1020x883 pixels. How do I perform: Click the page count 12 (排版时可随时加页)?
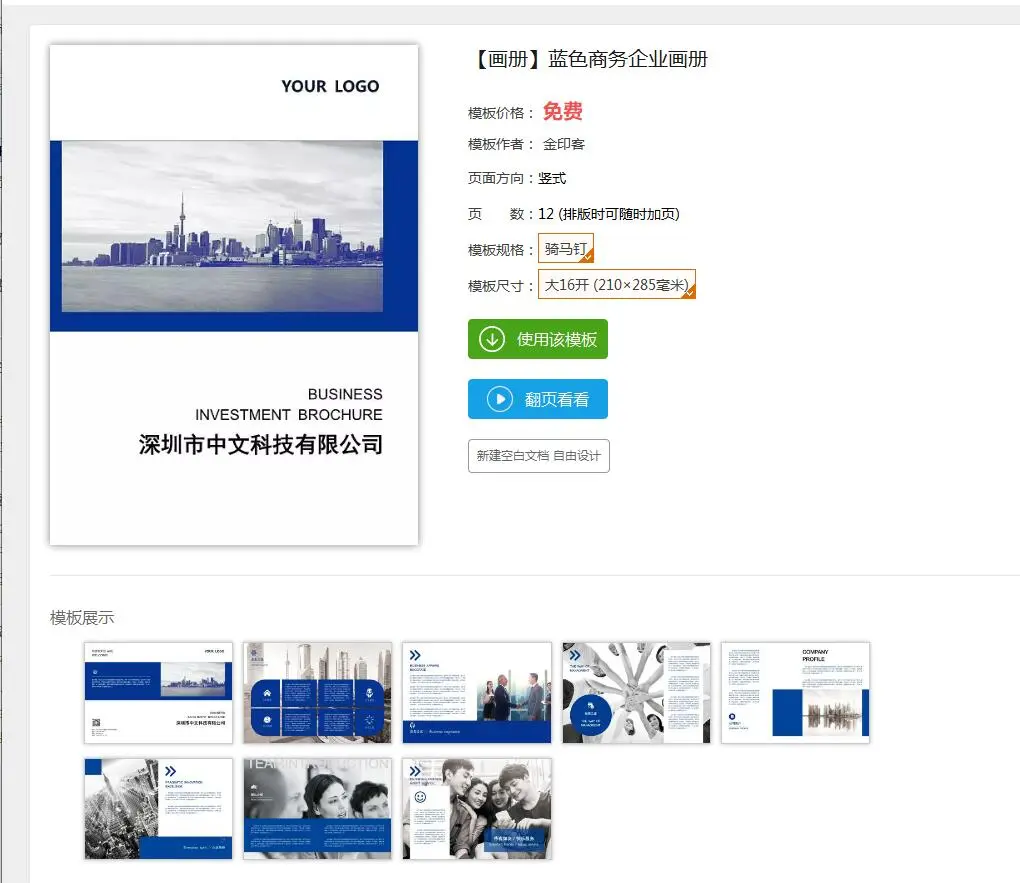coord(609,214)
